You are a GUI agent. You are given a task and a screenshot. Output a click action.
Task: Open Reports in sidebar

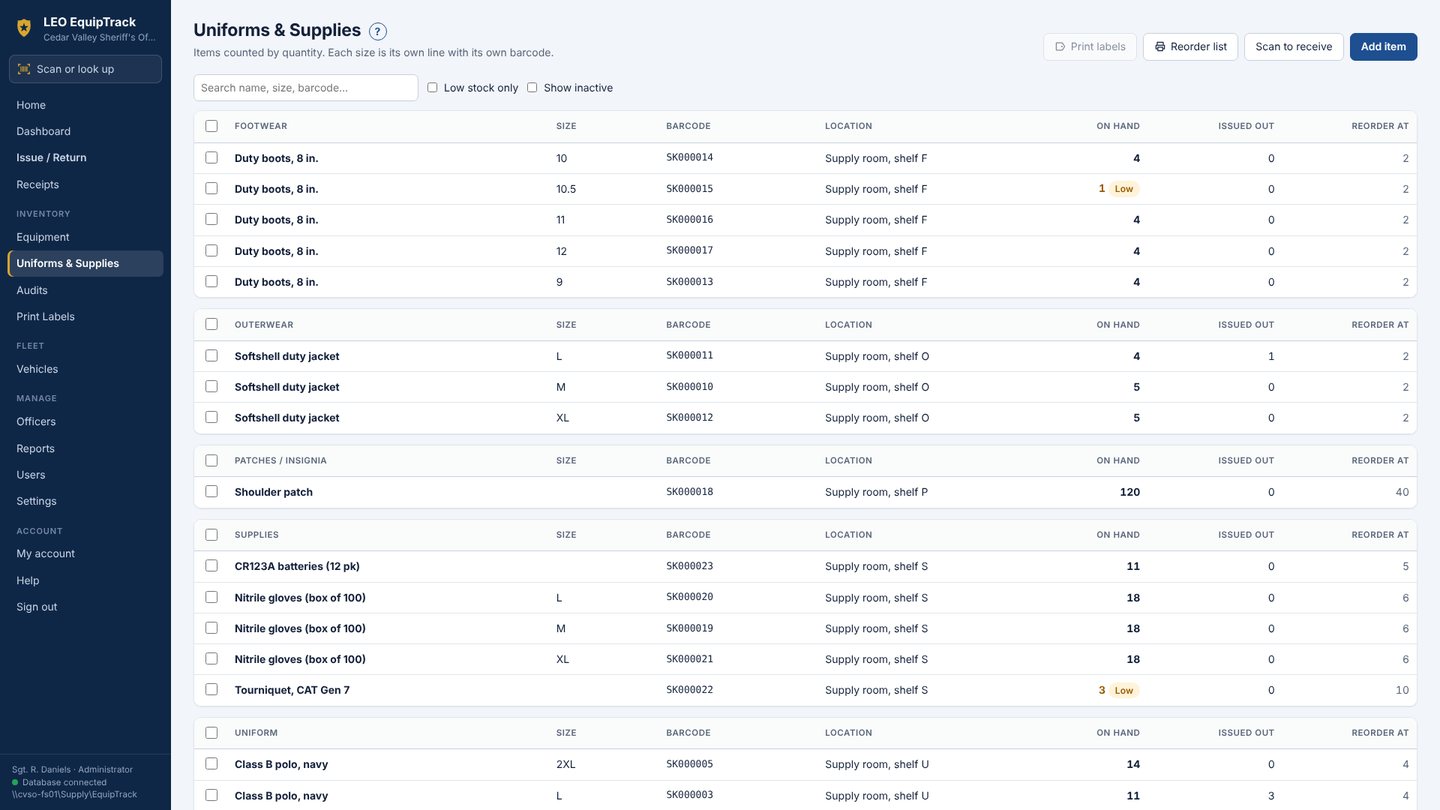point(85,448)
